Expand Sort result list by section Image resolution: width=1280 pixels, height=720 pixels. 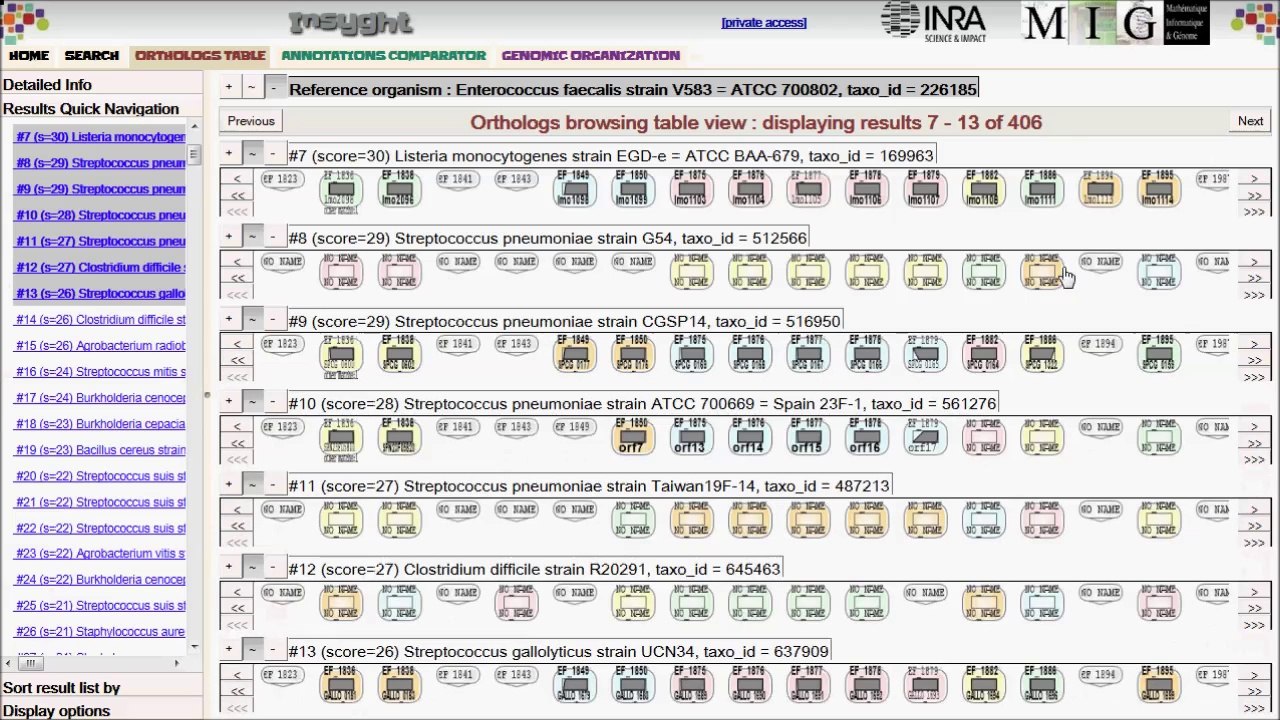(x=61, y=688)
